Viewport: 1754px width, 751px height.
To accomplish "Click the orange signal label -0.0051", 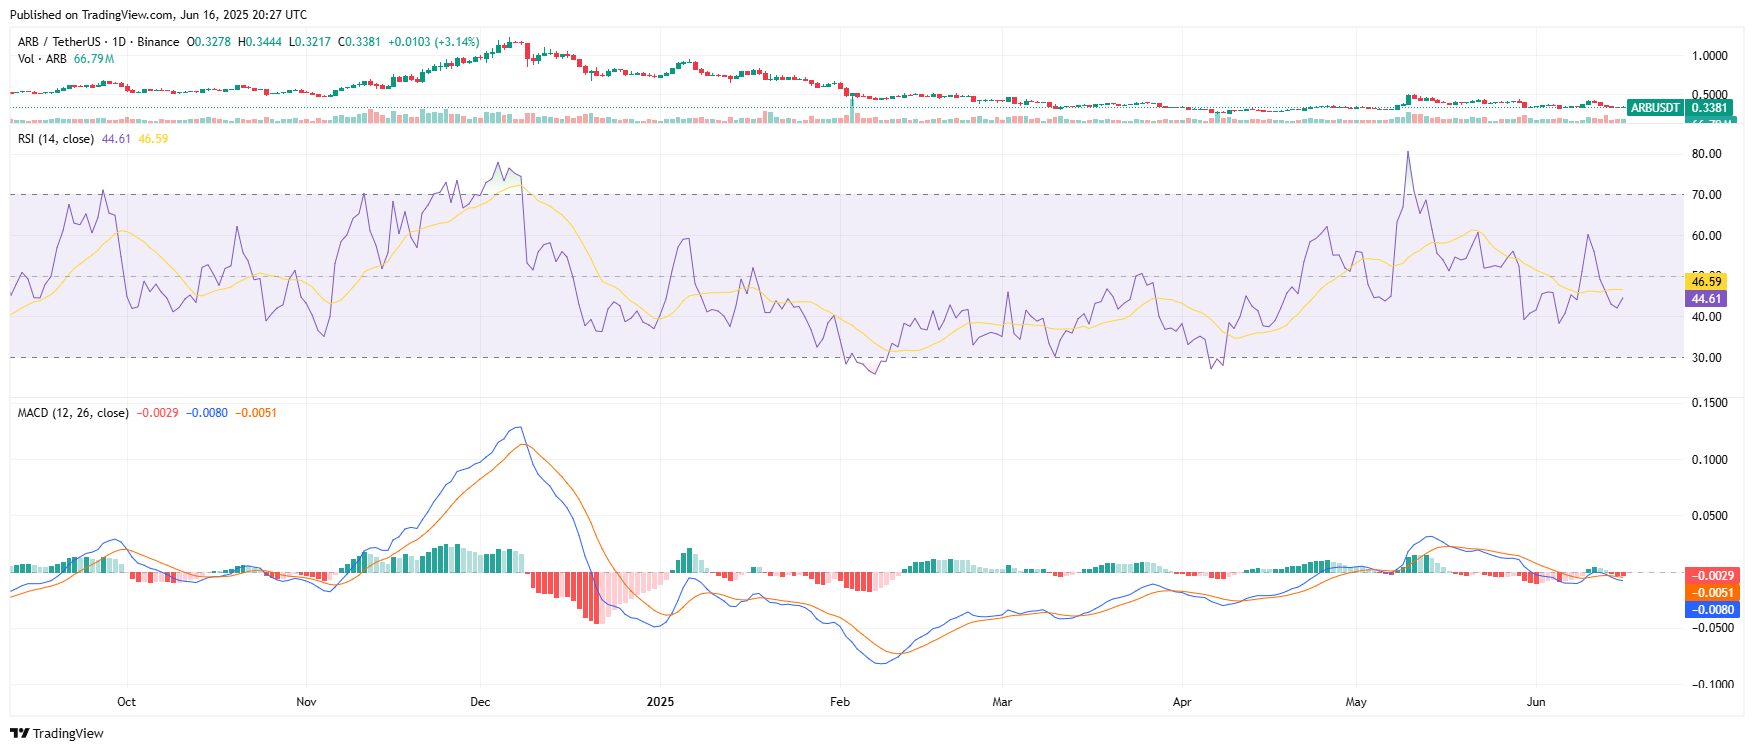I will (x=1712, y=593).
